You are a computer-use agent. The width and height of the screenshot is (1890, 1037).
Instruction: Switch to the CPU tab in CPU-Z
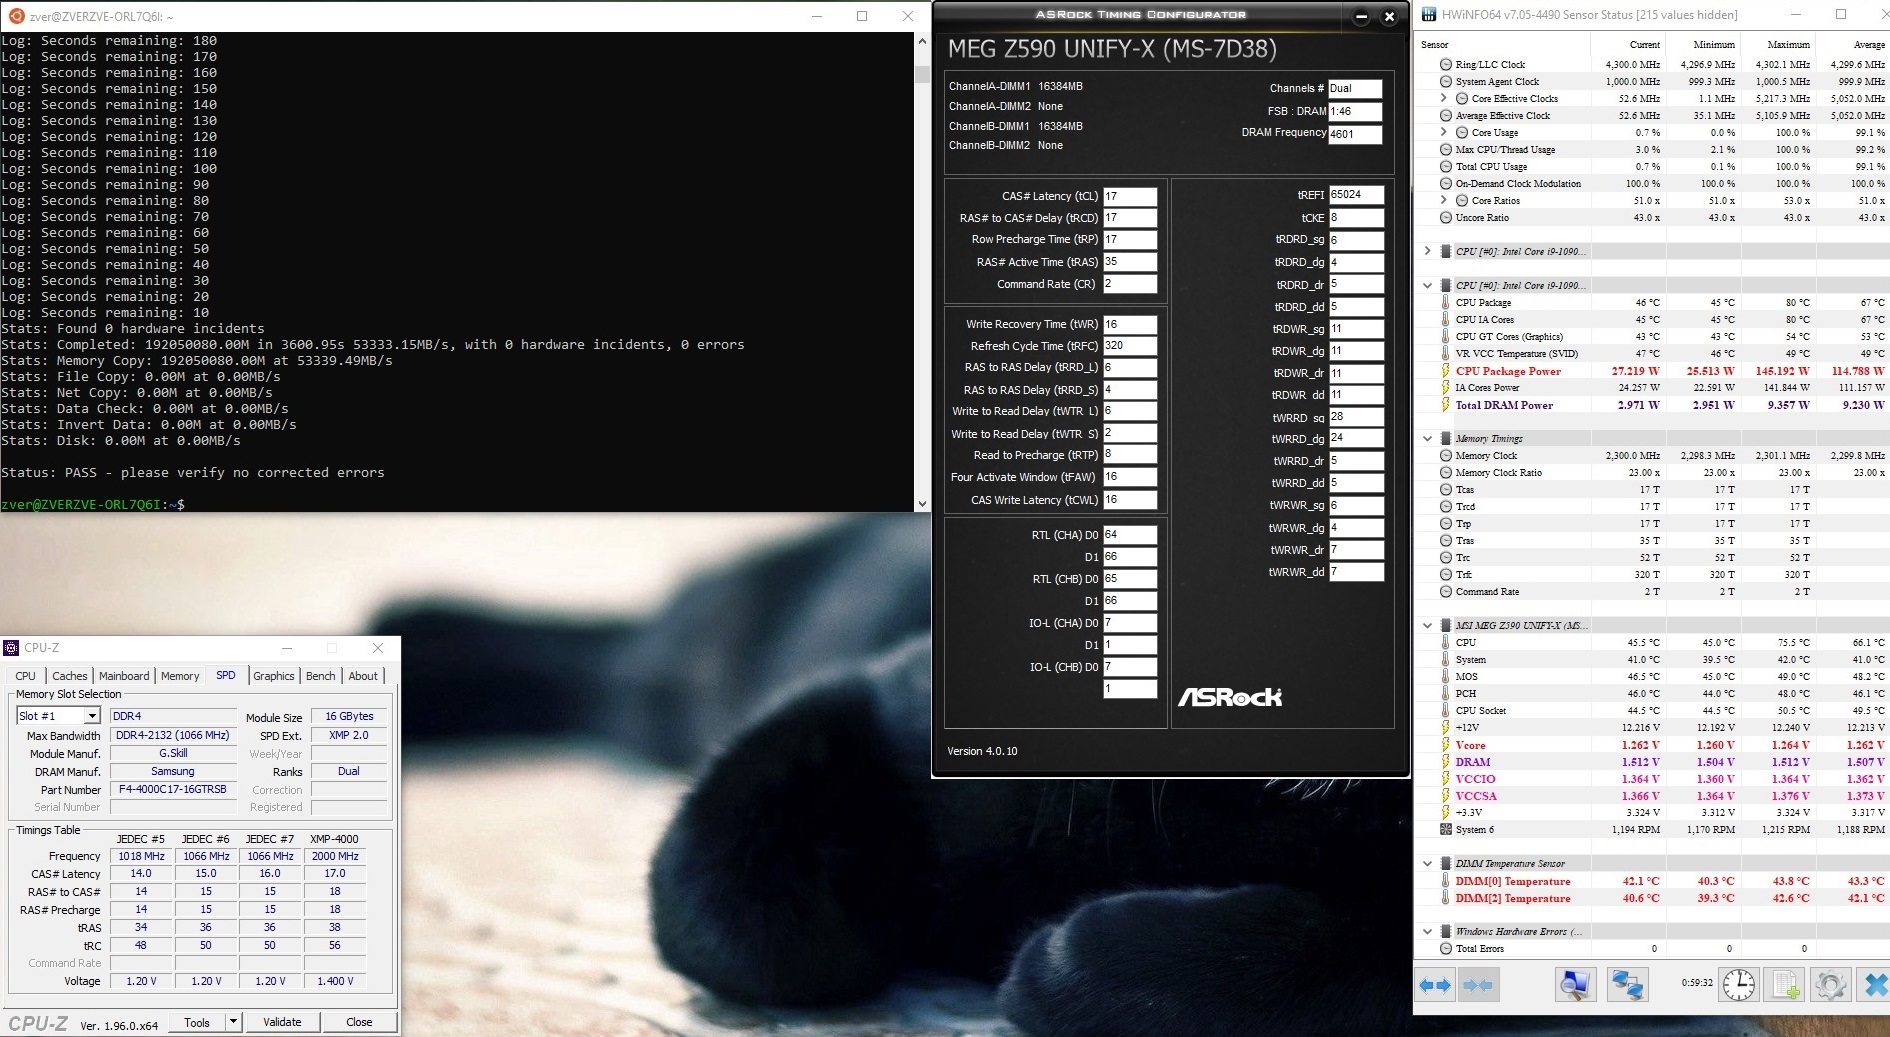click(26, 677)
